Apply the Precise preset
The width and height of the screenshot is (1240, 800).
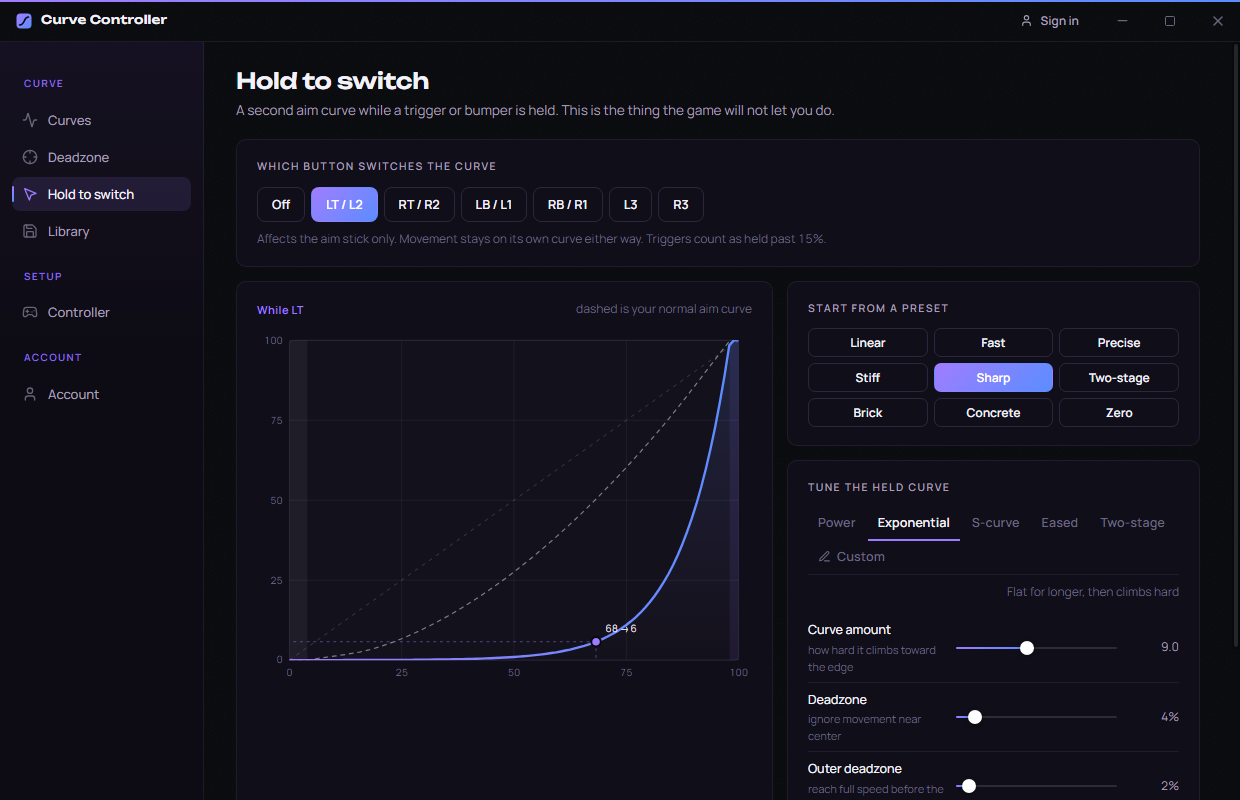click(1118, 342)
